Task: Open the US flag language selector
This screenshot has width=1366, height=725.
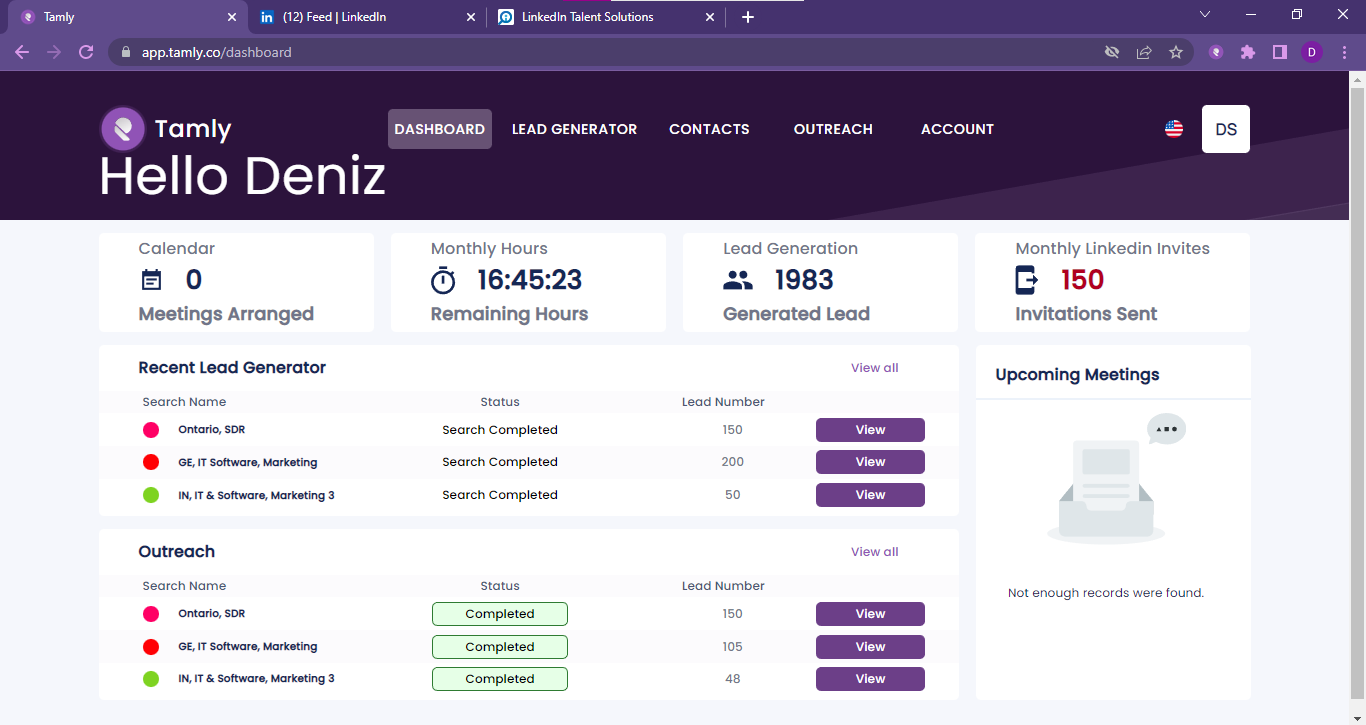Action: (1174, 129)
